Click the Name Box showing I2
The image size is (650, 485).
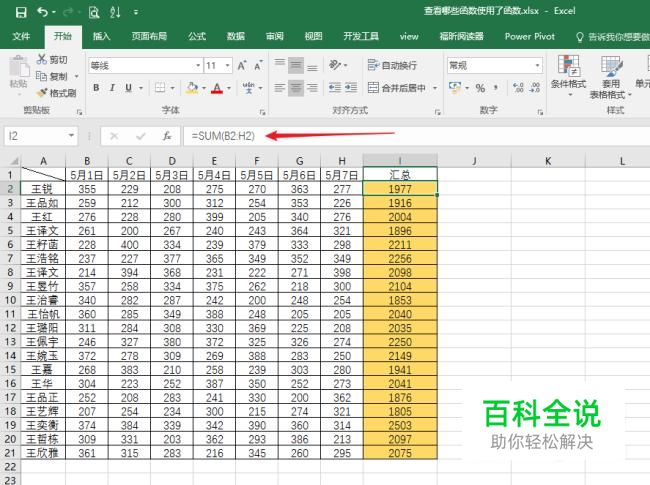pos(38,136)
